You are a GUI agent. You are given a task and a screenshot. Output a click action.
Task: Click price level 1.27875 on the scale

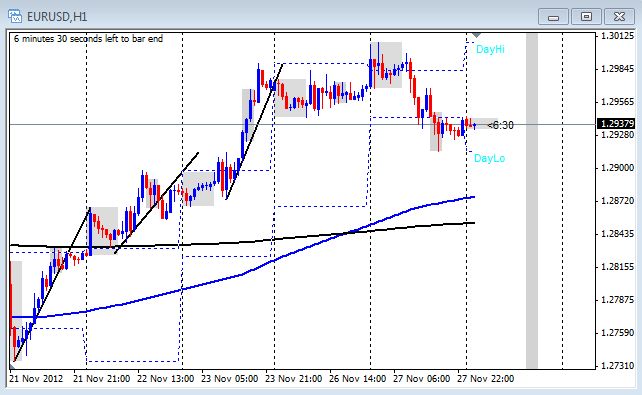point(617,300)
